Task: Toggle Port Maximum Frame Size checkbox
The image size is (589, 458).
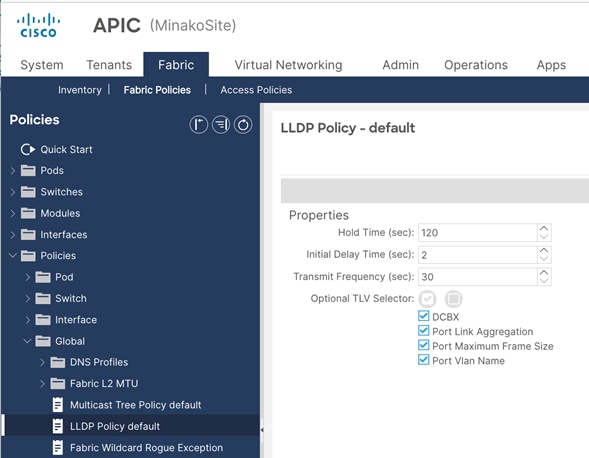Action: pyautogui.click(x=423, y=345)
